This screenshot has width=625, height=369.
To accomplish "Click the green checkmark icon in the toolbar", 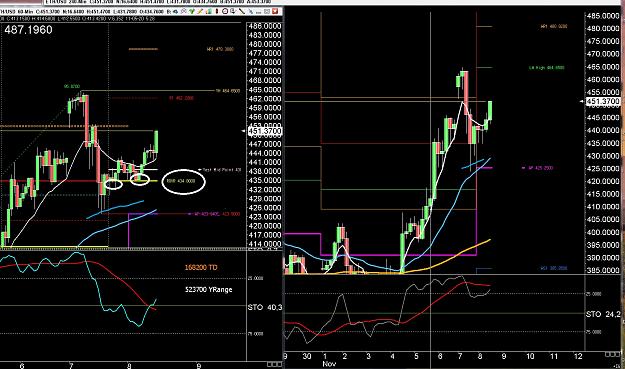I will coord(192,11).
